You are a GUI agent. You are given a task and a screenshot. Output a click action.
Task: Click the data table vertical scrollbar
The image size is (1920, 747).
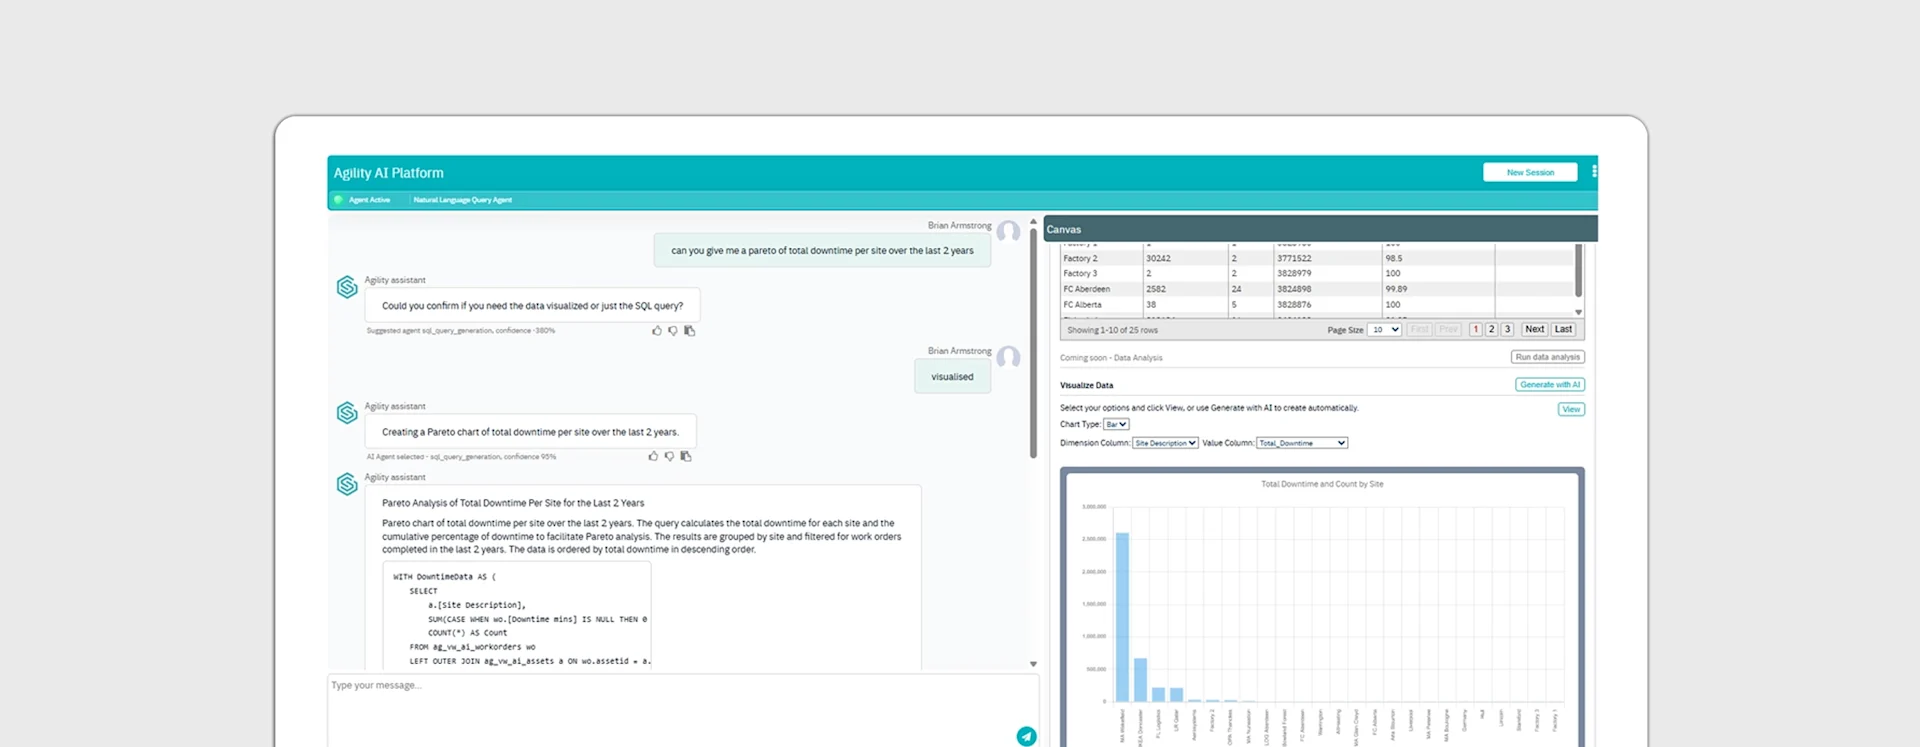point(1578,270)
